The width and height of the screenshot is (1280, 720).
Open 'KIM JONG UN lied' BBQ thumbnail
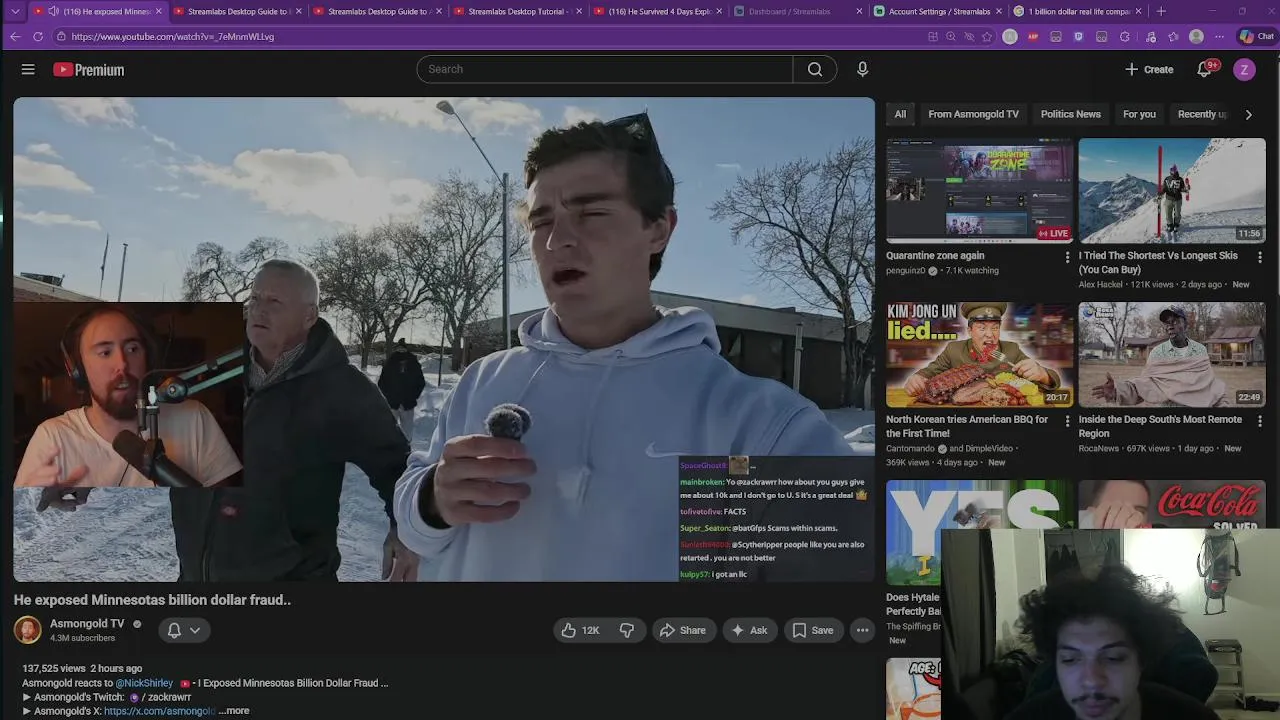pos(979,354)
